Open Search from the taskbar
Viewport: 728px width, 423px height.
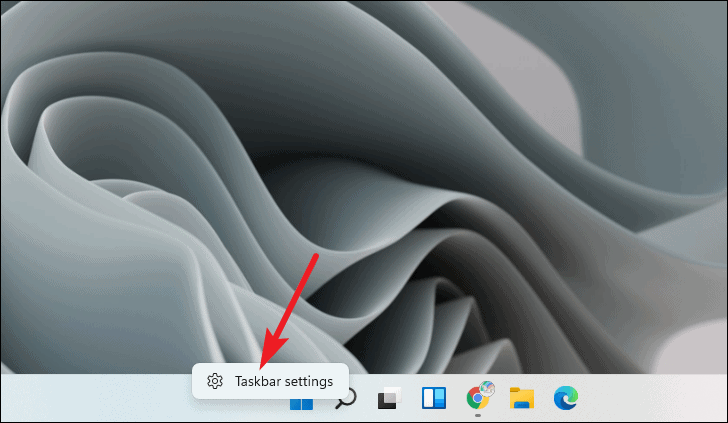click(346, 398)
